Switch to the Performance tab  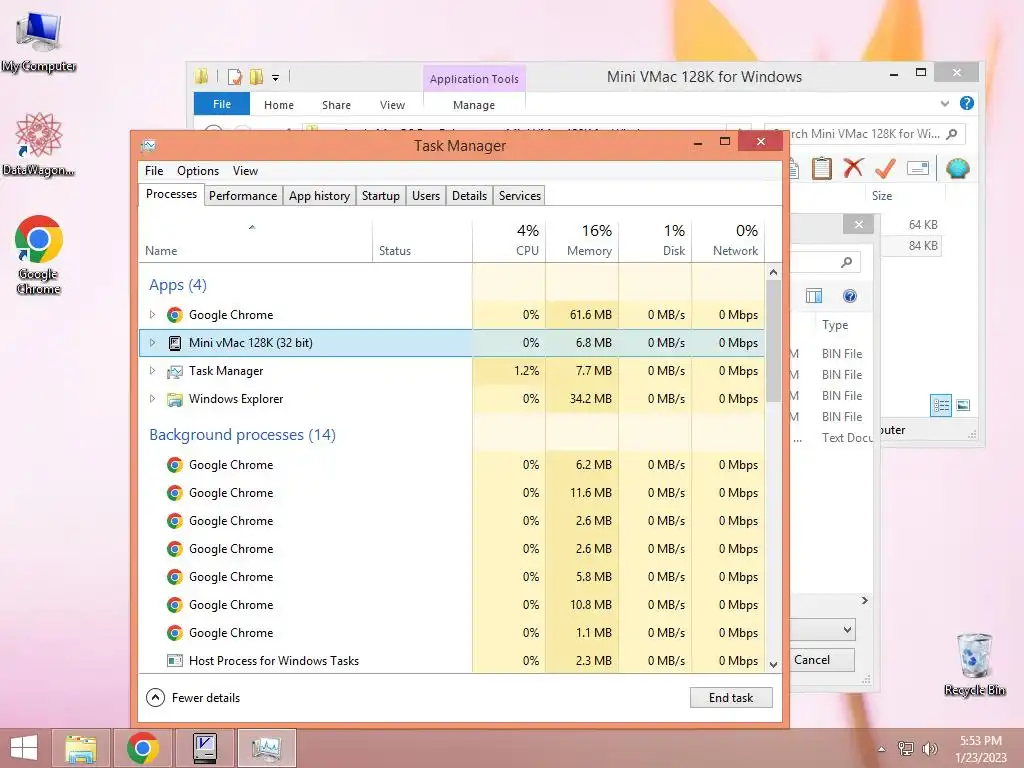point(243,196)
